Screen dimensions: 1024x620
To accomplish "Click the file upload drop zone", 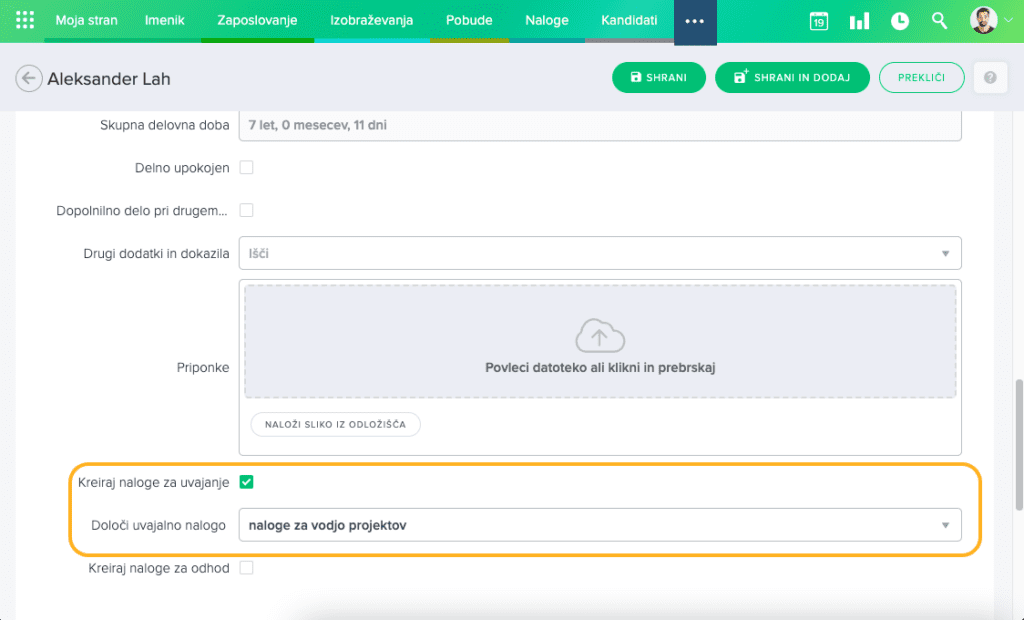I will (600, 342).
